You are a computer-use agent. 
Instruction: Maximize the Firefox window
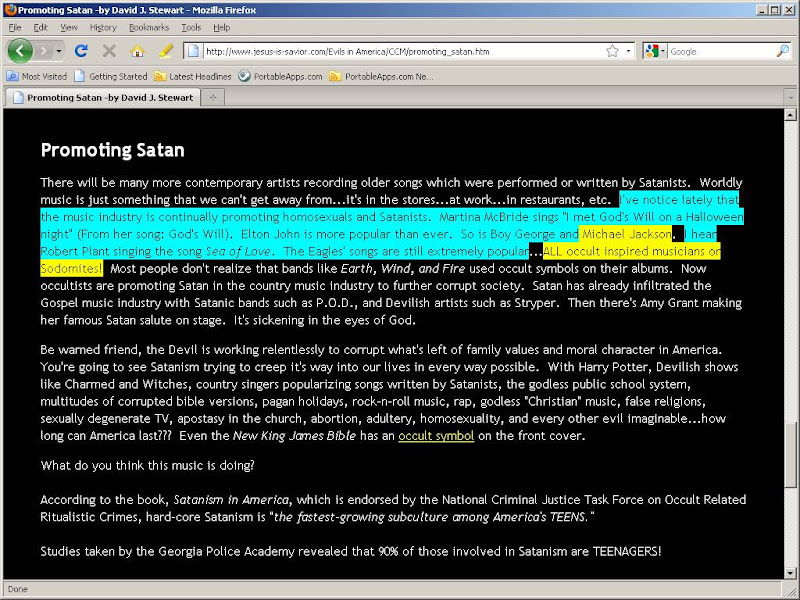tap(774, 10)
